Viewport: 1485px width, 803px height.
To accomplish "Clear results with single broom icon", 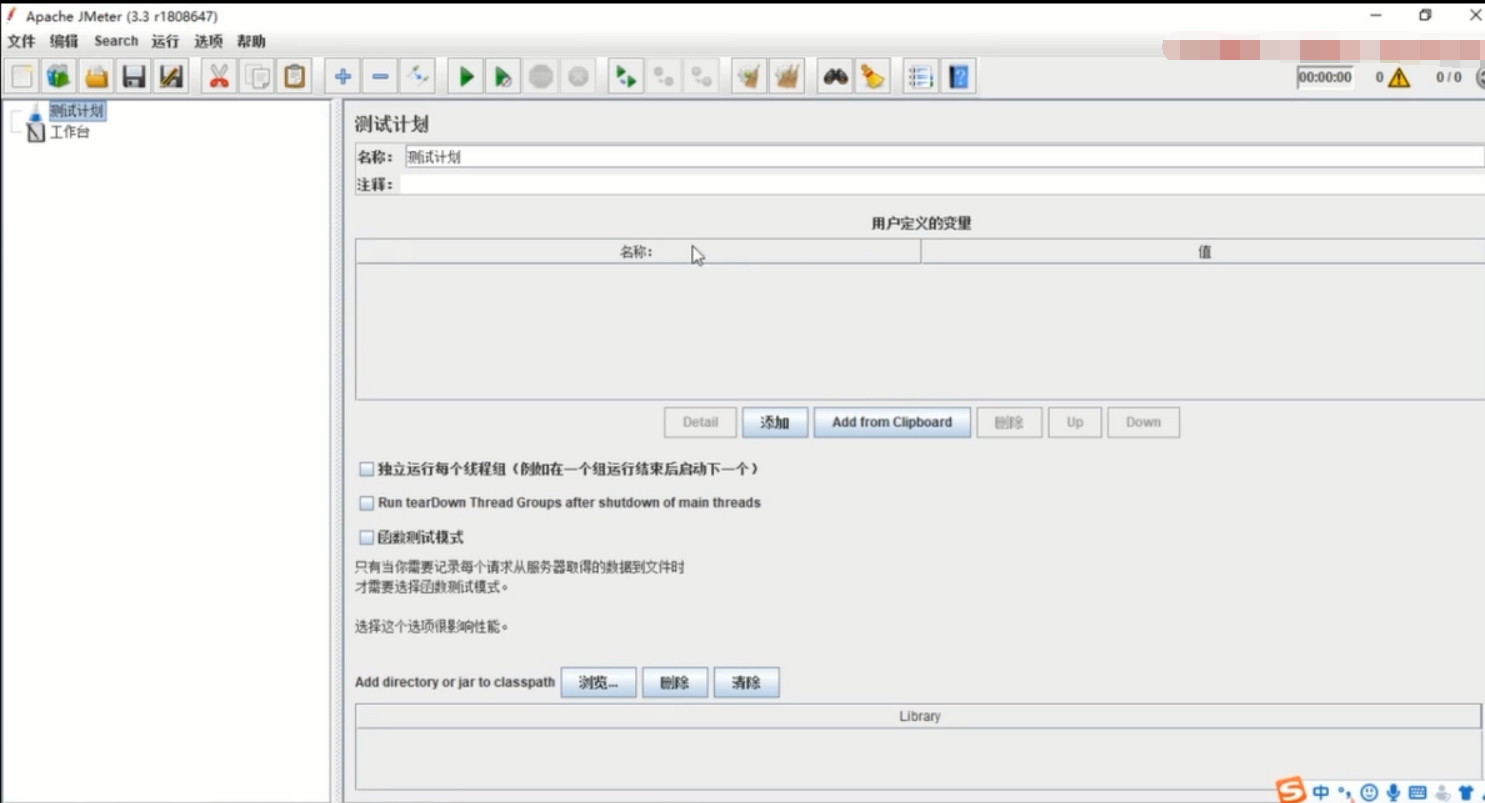I will pos(748,76).
